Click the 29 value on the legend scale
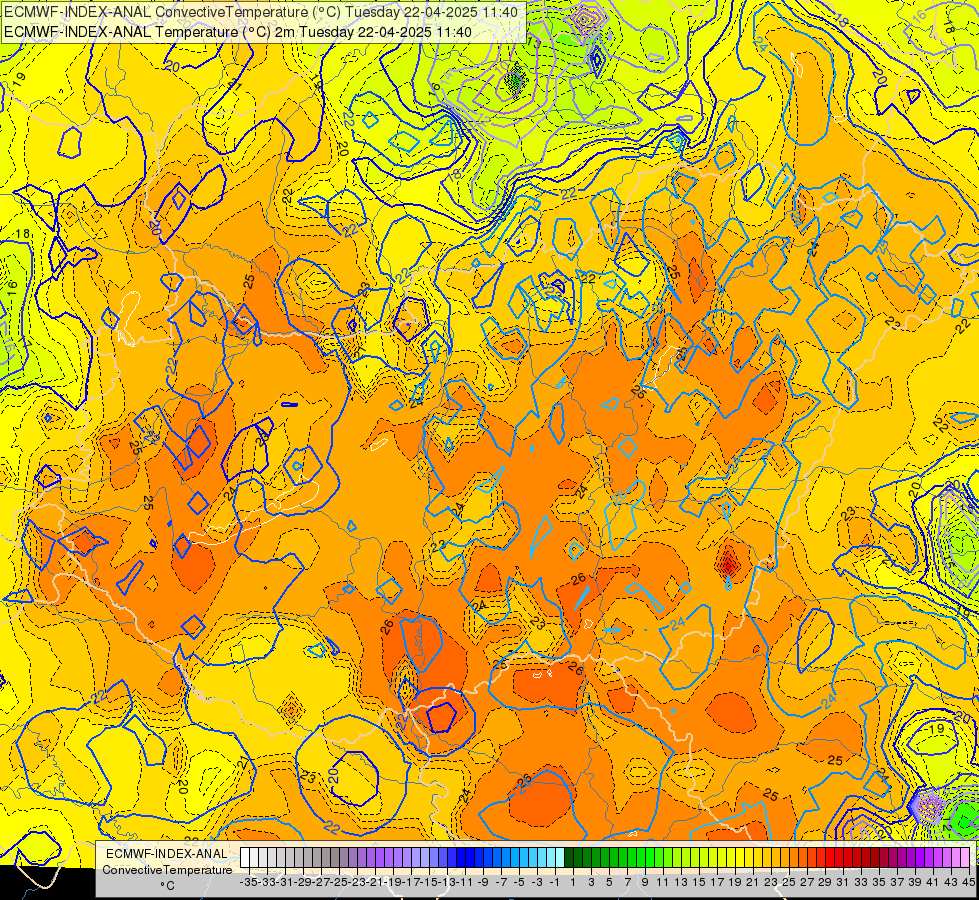Screen dimensions: 979x900 tap(825, 882)
